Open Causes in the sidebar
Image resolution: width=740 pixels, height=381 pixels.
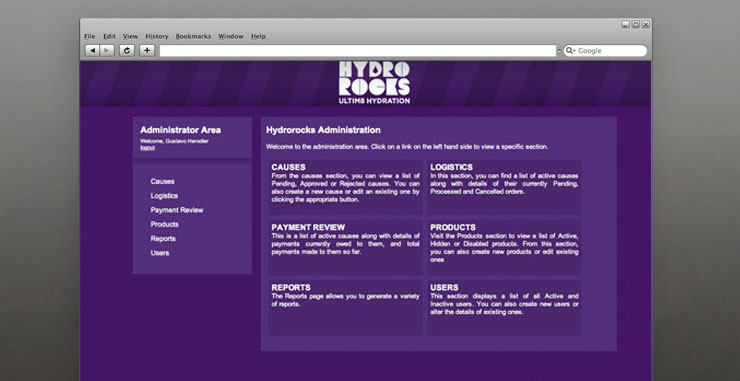click(x=162, y=181)
